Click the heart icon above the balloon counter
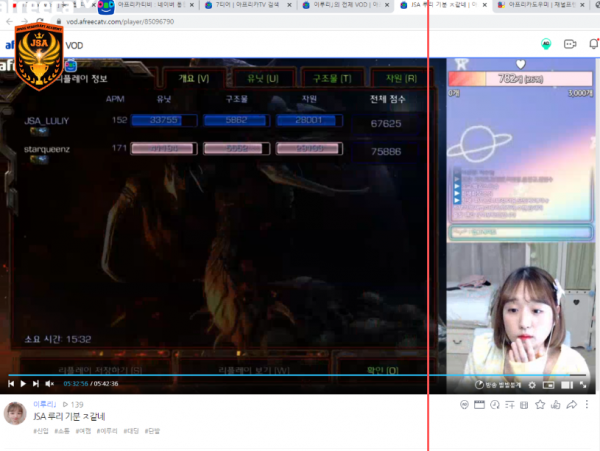 [520, 64]
